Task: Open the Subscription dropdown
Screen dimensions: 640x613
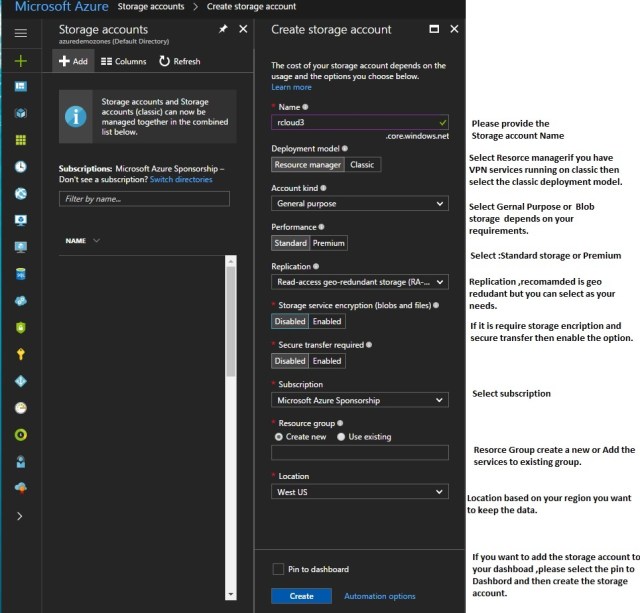Action: [360, 400]
